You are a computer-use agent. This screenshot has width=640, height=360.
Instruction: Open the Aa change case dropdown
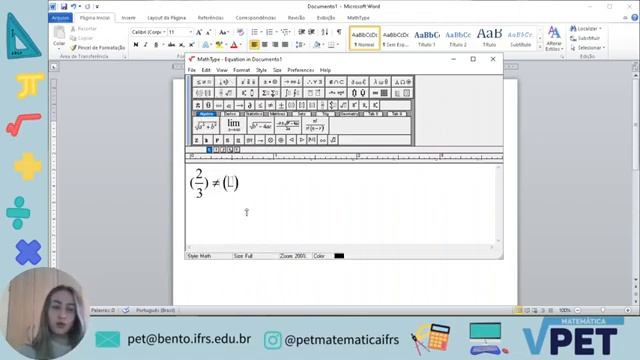pos(224,32)
